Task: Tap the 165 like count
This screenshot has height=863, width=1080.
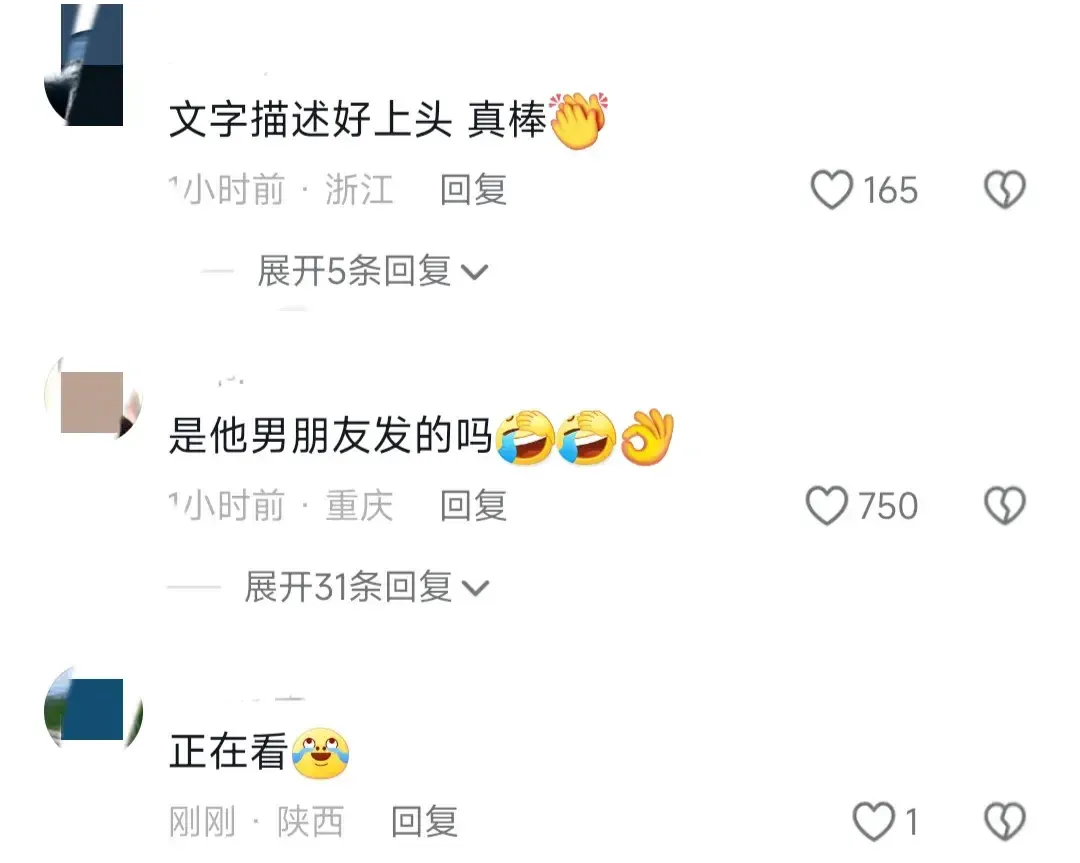Action: tap(891, 191)
